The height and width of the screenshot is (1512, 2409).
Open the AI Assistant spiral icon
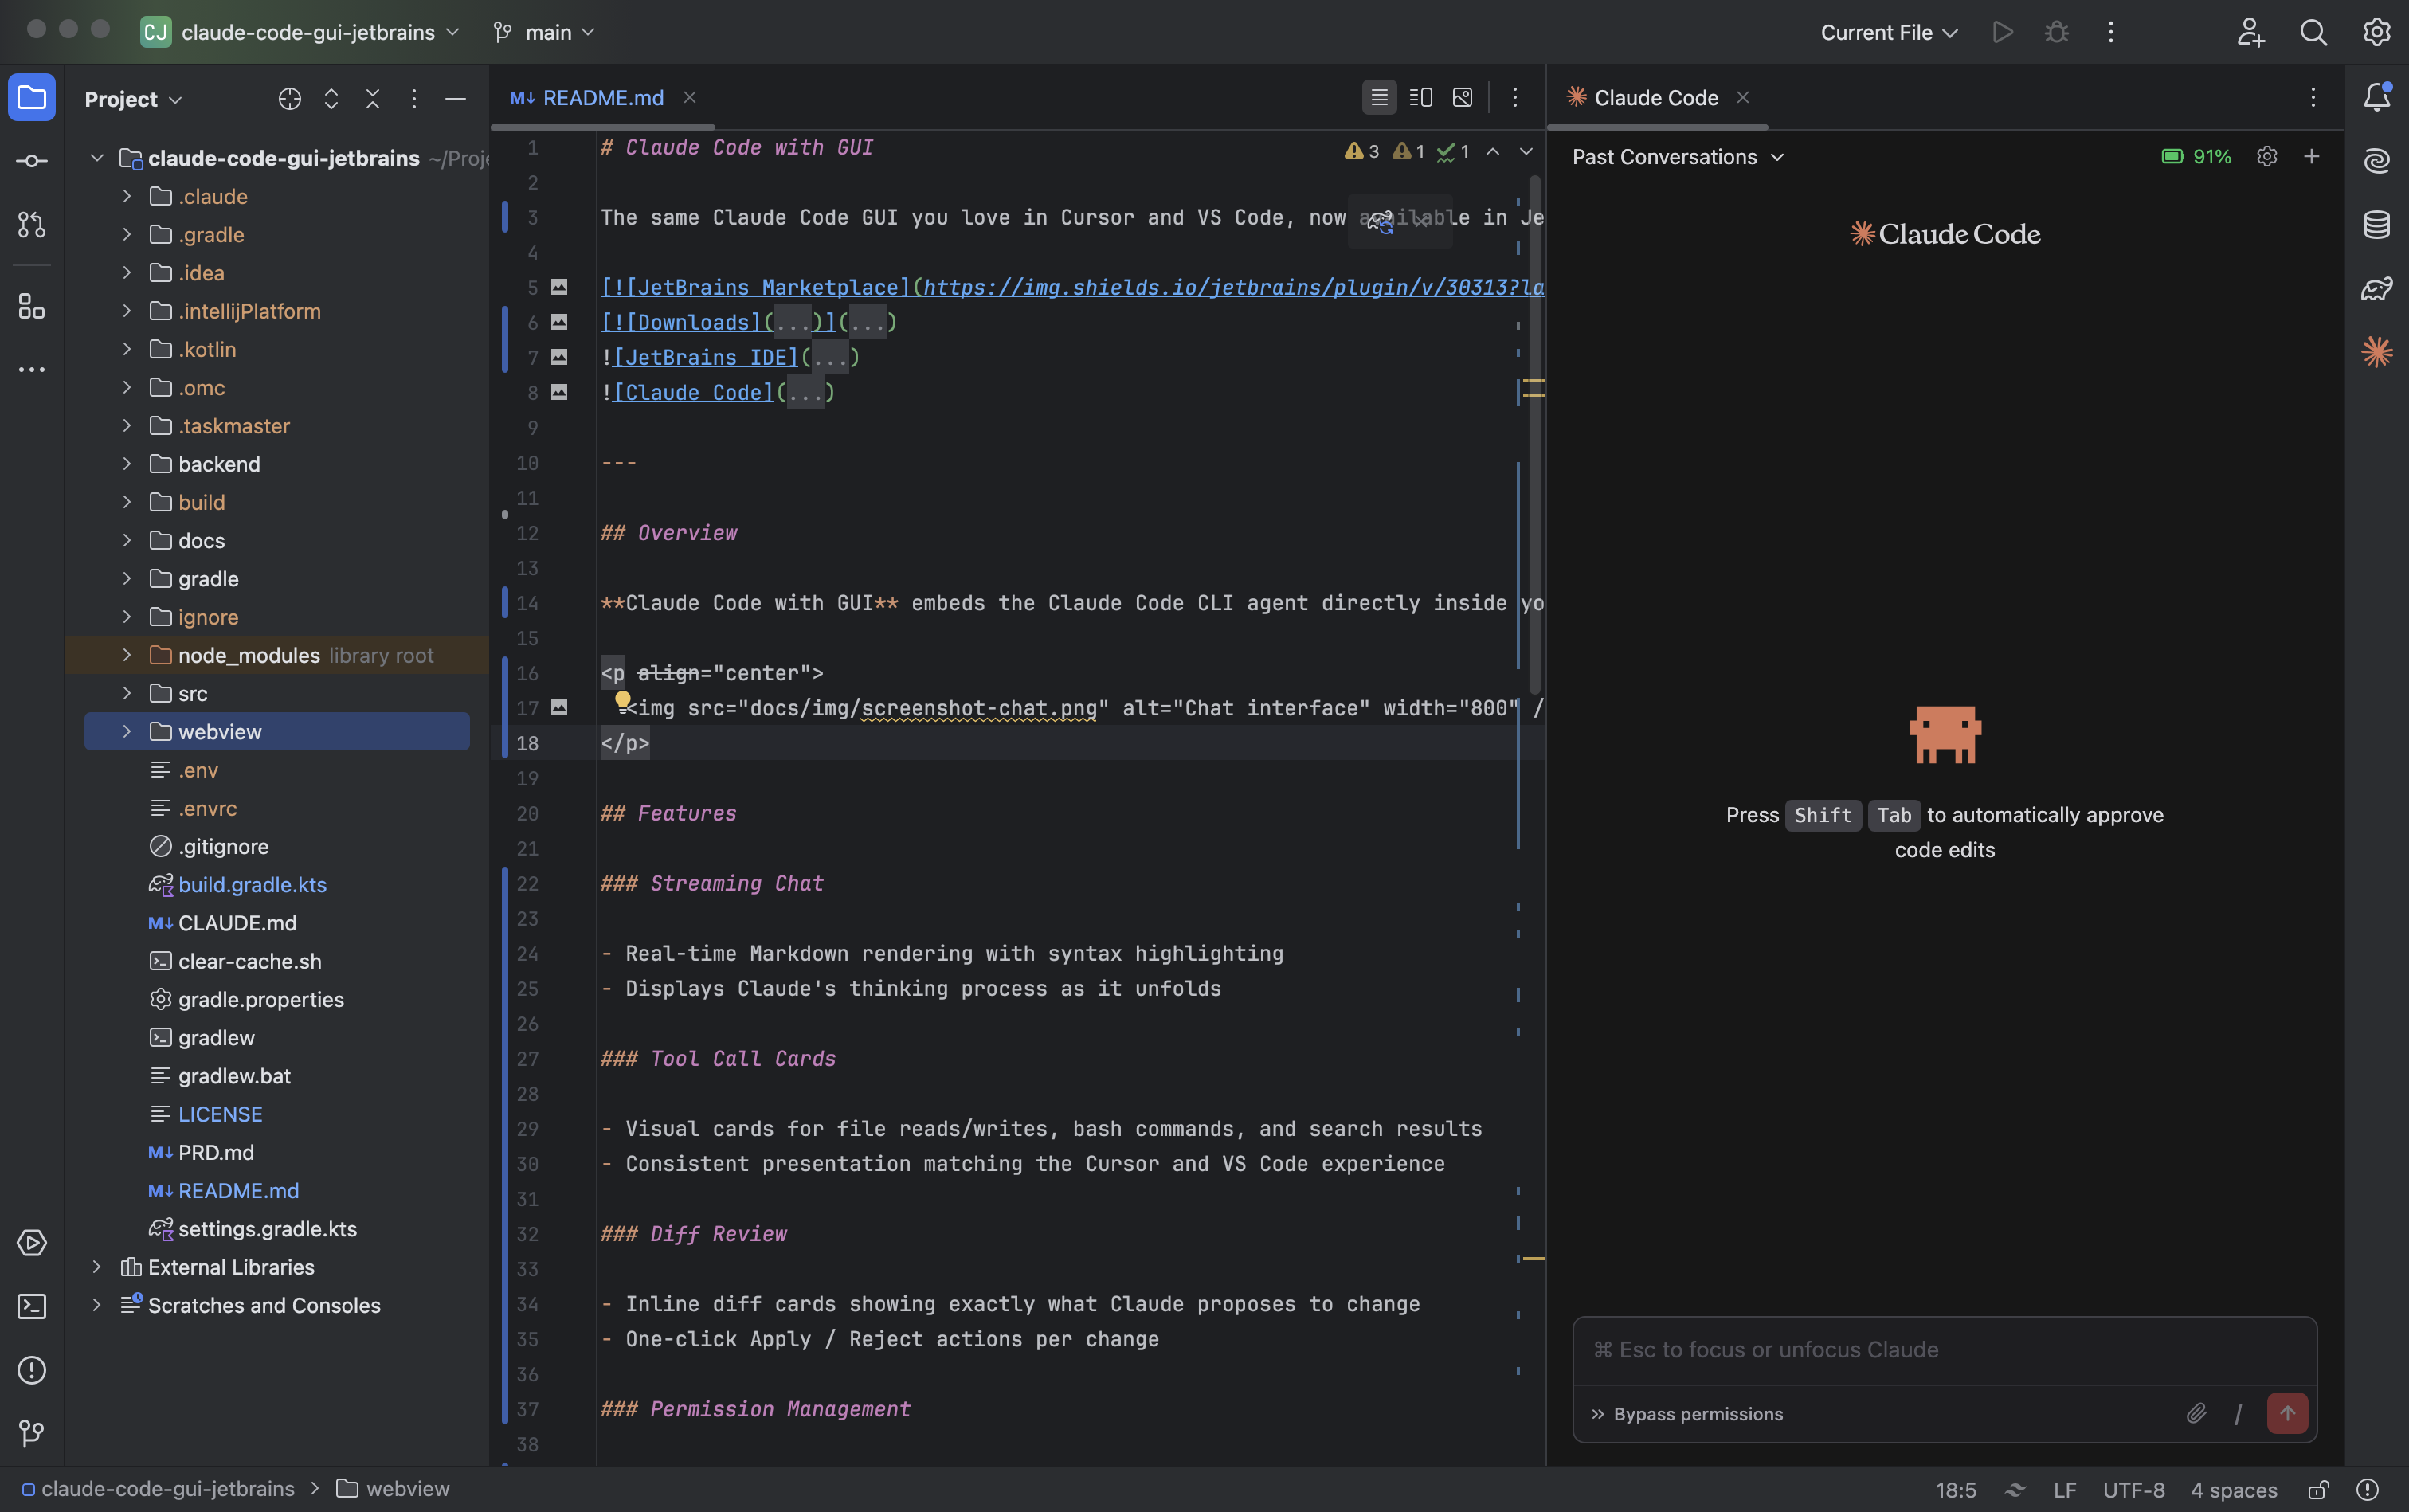2377,160
